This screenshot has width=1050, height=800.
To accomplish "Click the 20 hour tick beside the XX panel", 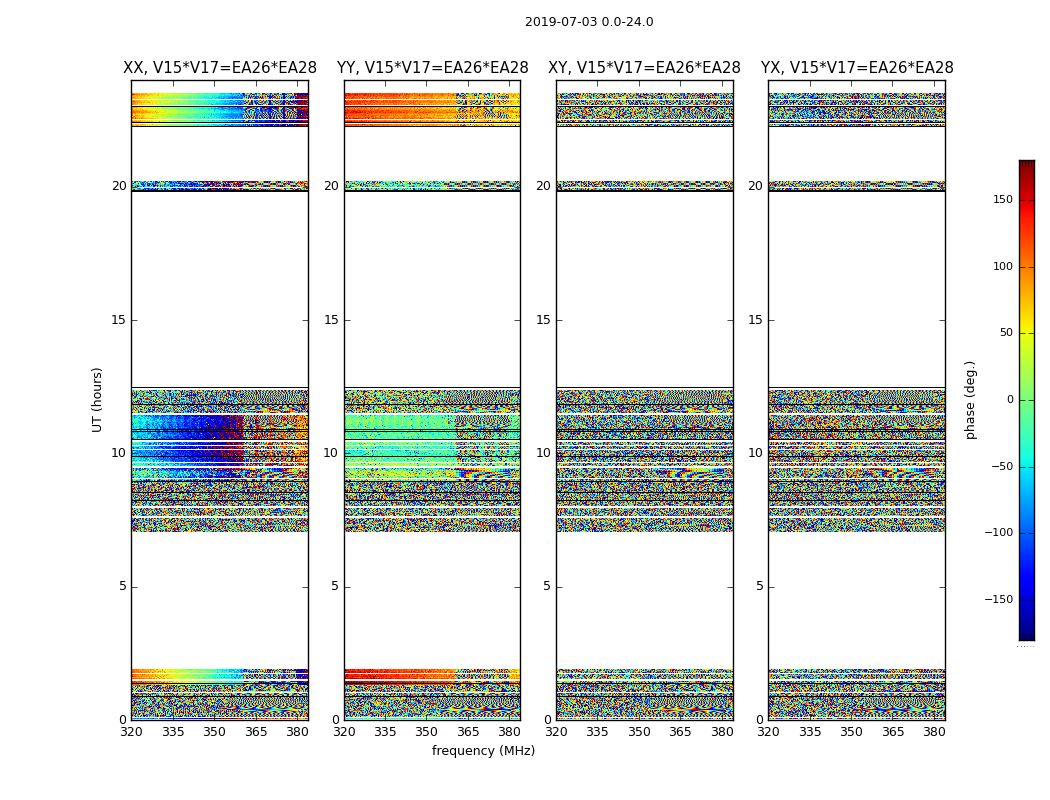I will [x=119, y=186].
